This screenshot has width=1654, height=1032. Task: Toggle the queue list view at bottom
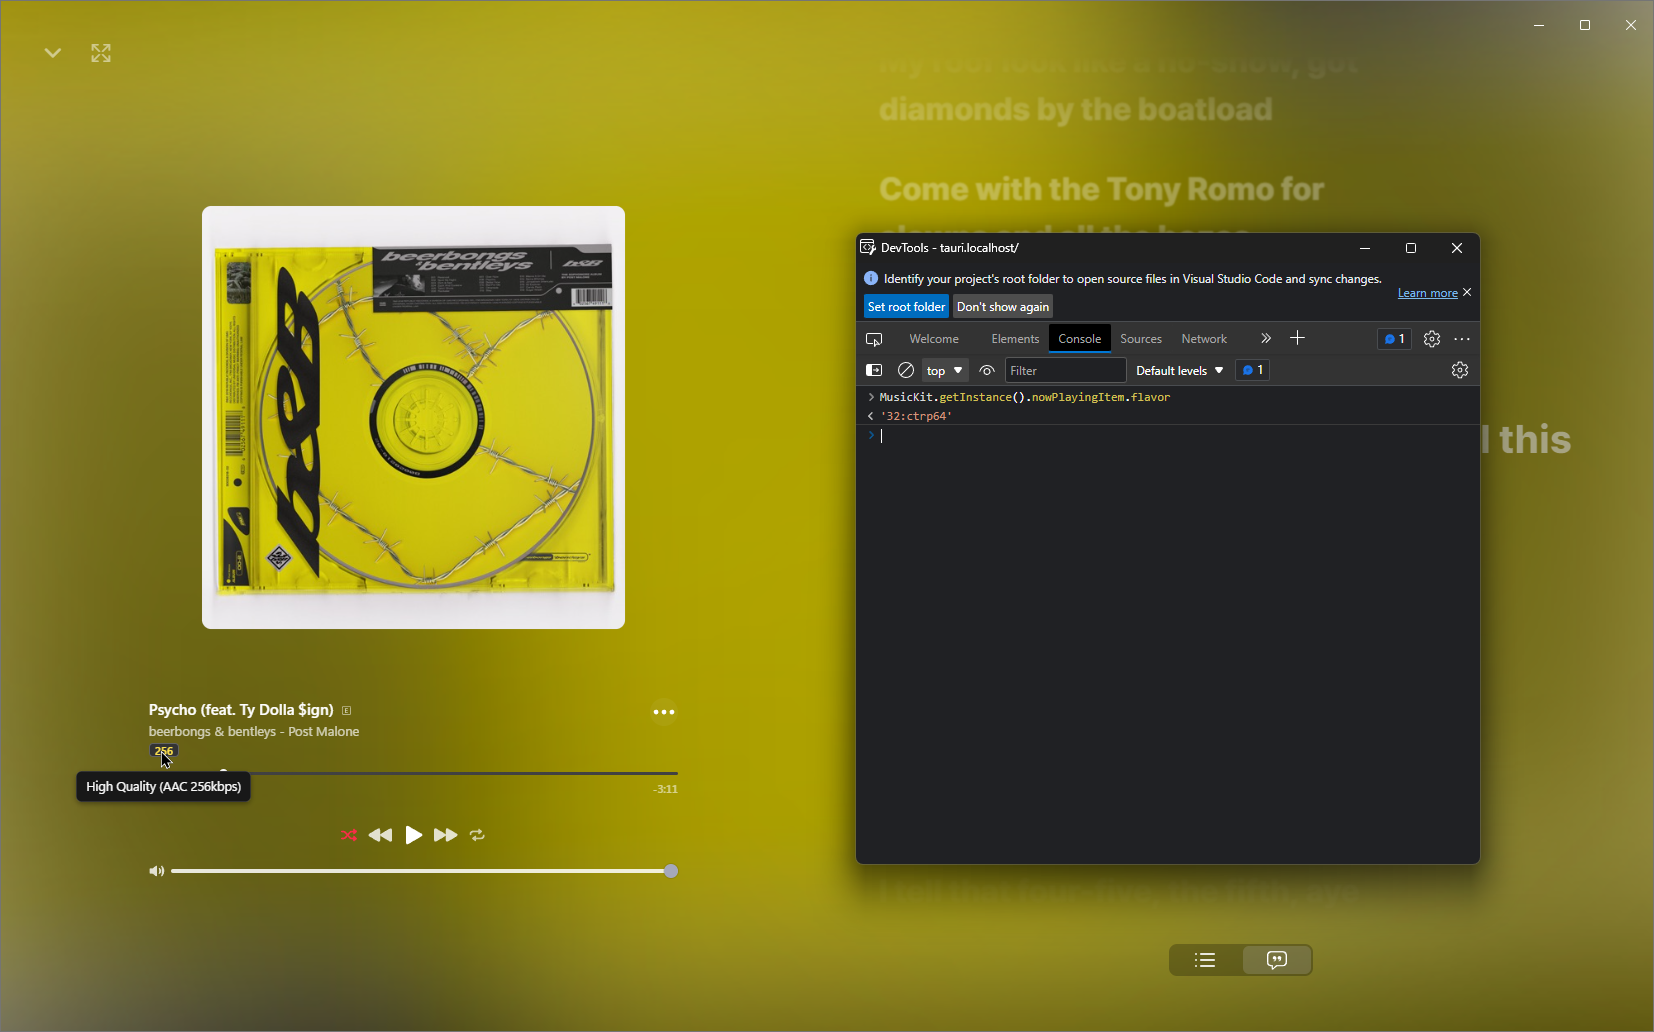1205,960
